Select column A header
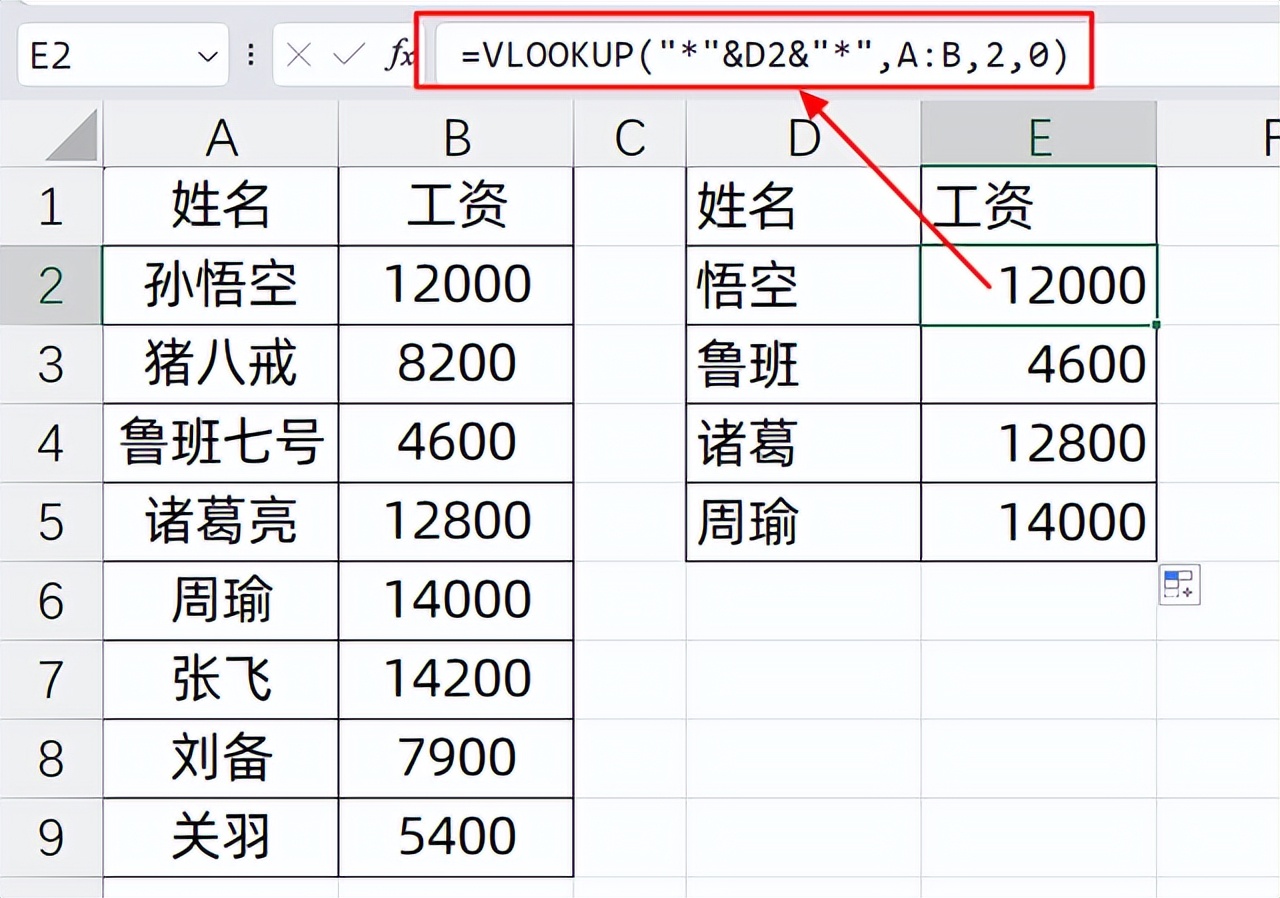Screen dimensions: 1280x898 point(221,136)
